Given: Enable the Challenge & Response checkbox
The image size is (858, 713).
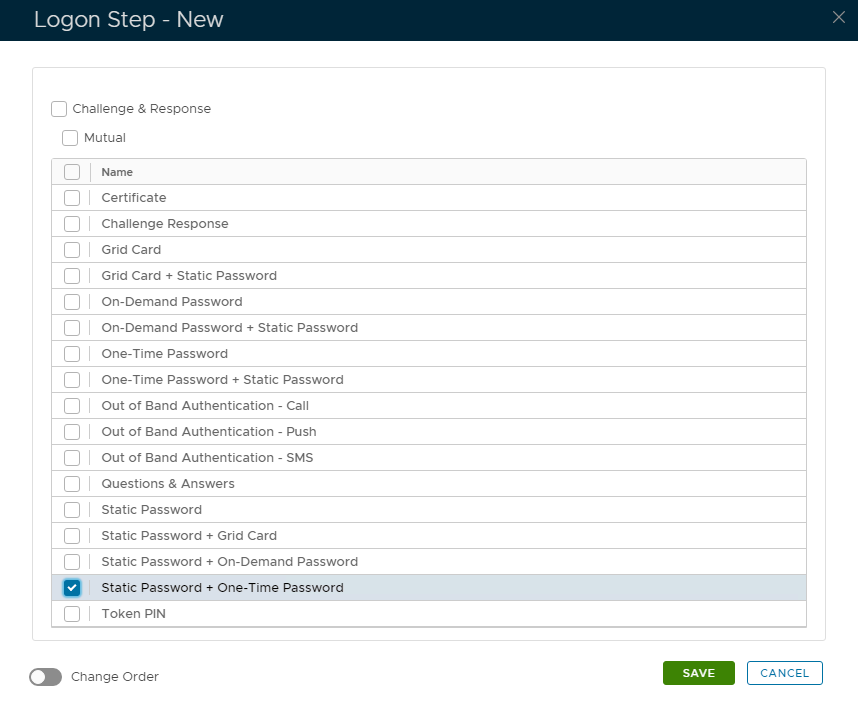Looking at the screenshot, I should tap(59, 109).
